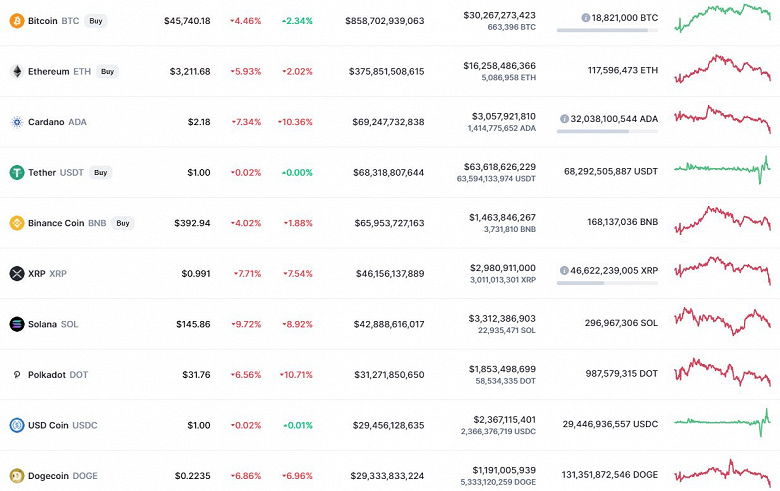Viewport: 780px width, 491px height.
Task: Click info icon beside XRP circulating supply
Action: (564, 270)
